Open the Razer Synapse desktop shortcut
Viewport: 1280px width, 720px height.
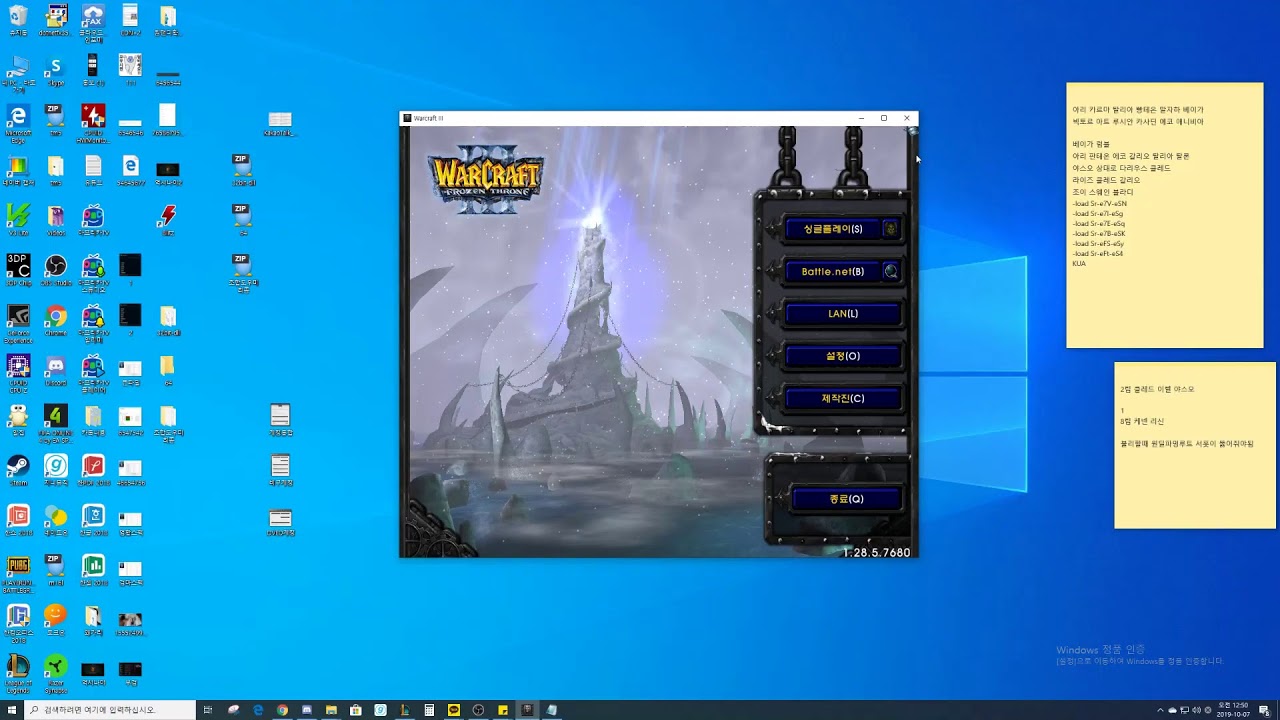56,673
